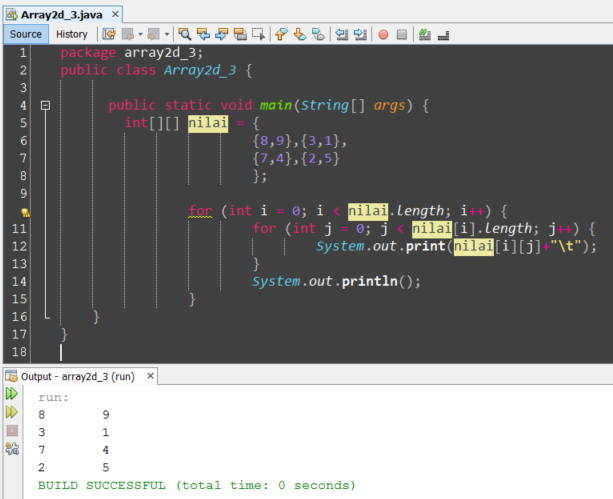Click 'print' call on line 12
613x499 pixels.
(x=425, y=246)
